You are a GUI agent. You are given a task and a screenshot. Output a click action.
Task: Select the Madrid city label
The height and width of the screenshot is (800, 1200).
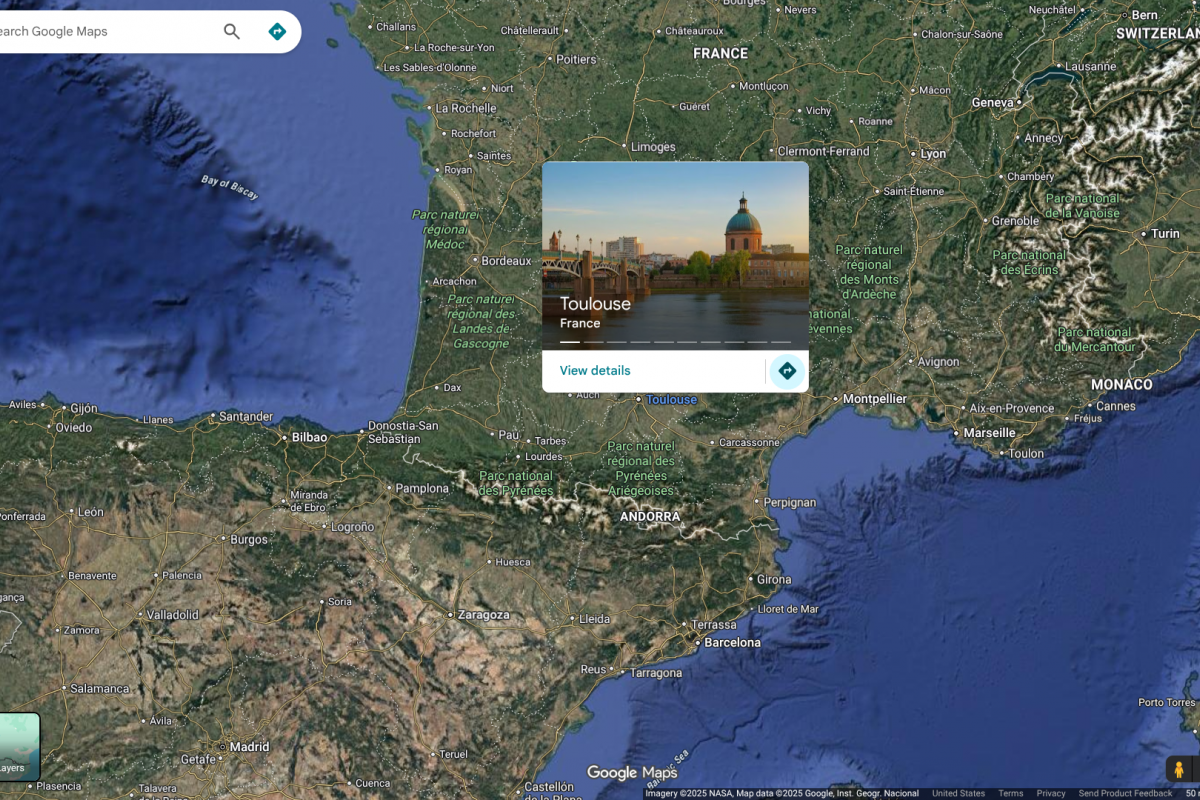tap(249, 747)
